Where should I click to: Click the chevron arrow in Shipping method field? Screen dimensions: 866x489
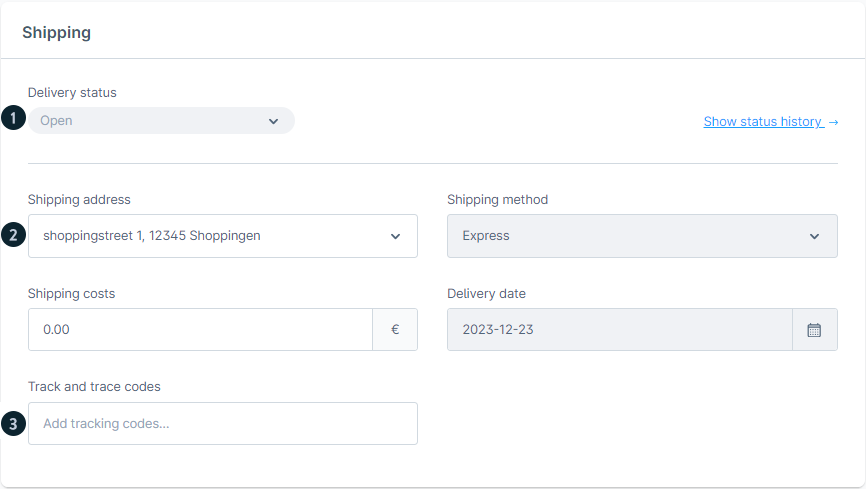[x=814, y=237]
